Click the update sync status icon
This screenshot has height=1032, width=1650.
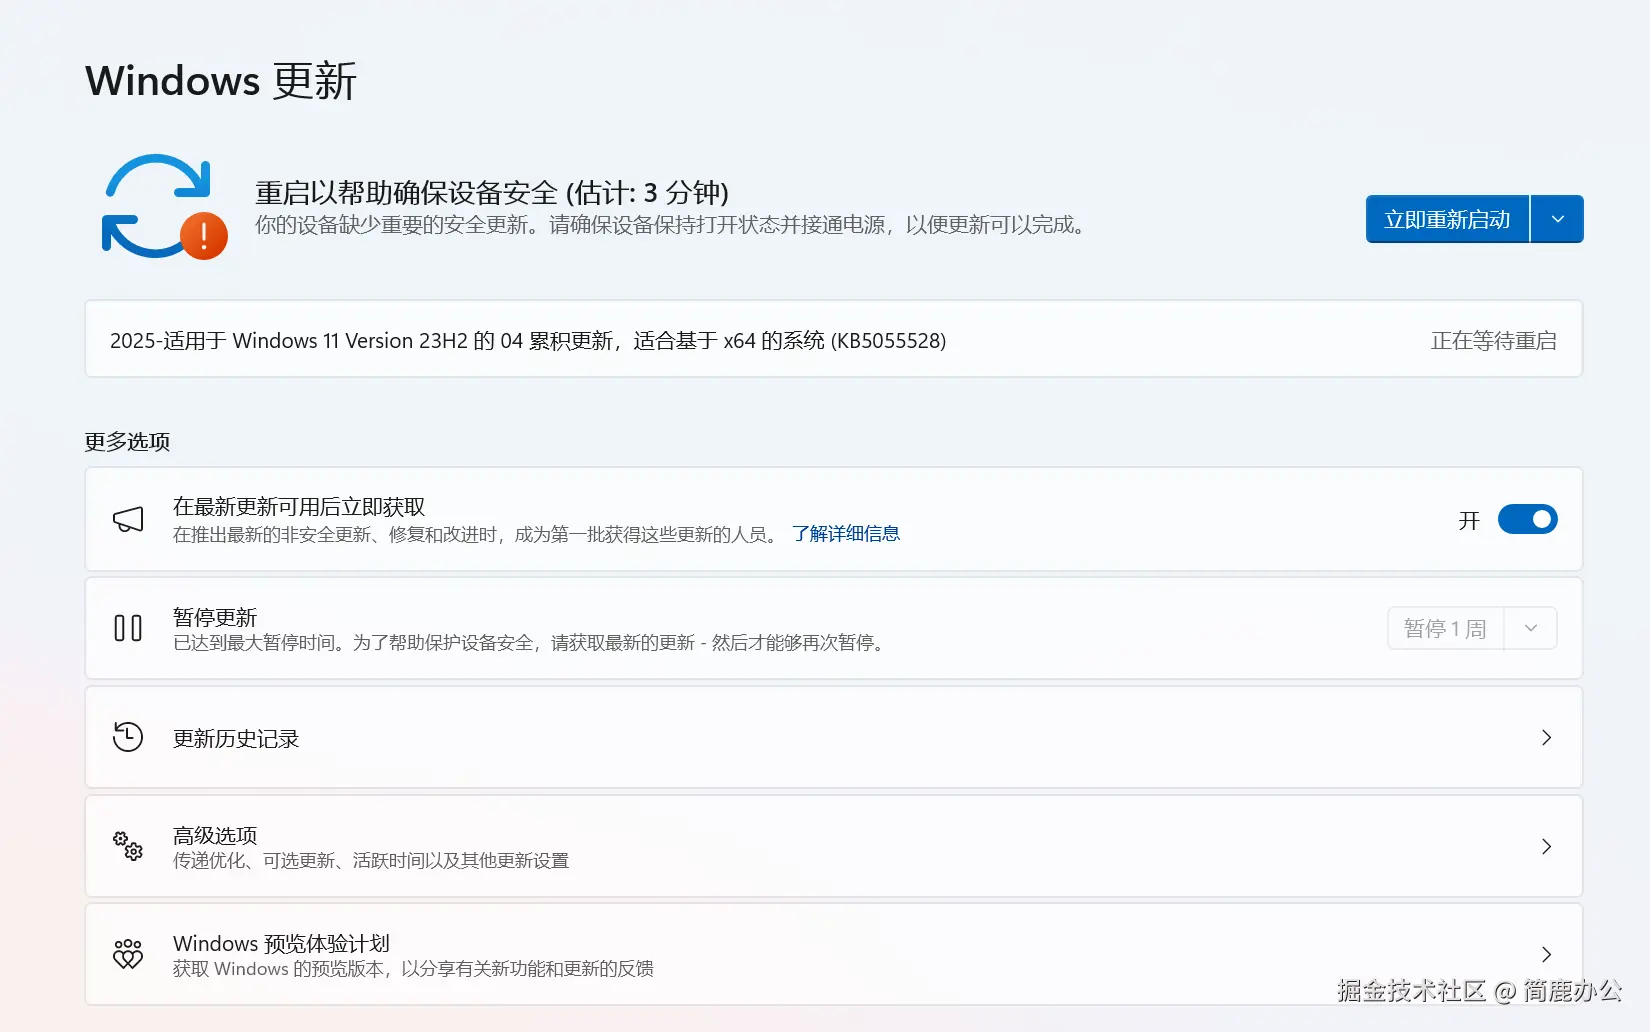pyautogui.click(x=164, y=206)
